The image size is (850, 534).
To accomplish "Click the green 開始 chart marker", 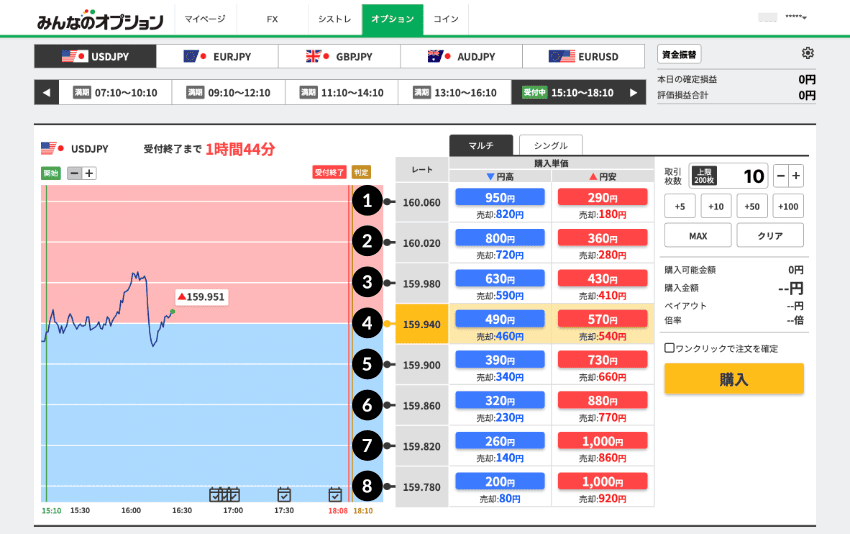I will (51, 173).
